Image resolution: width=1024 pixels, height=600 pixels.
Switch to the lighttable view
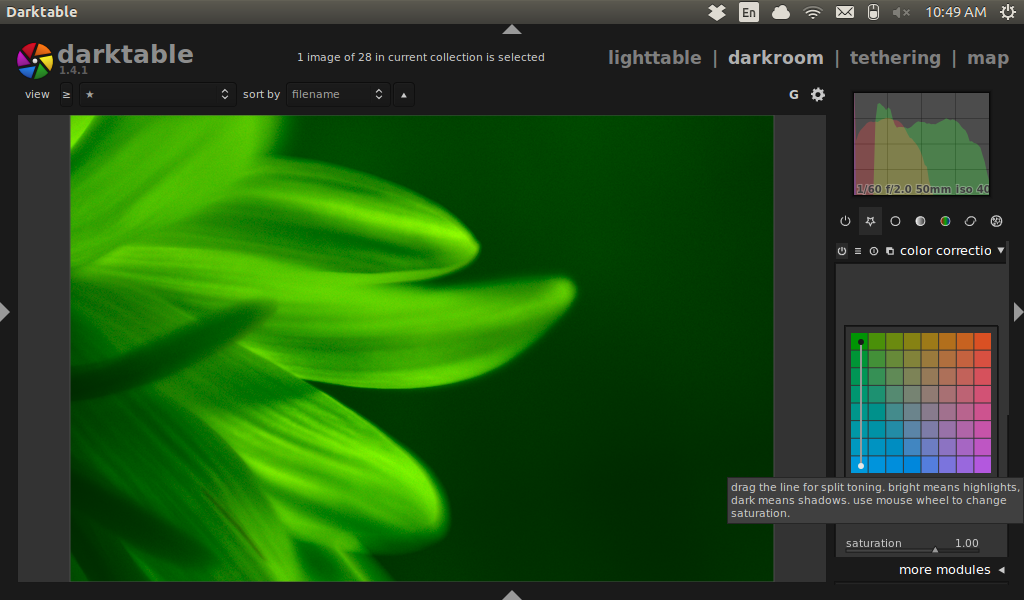click(654, 58)
